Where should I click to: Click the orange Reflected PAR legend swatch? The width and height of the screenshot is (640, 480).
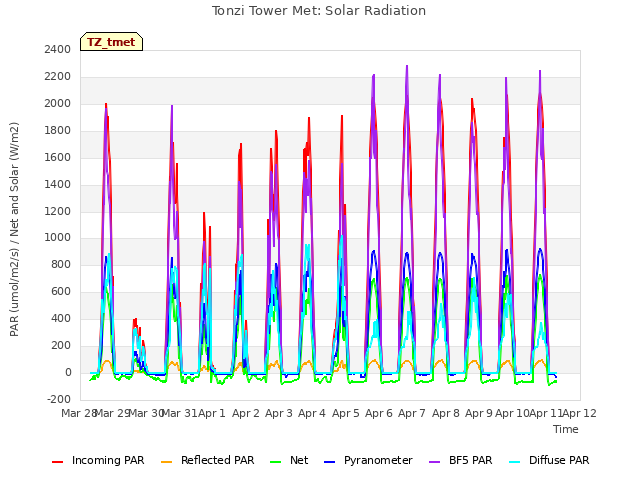pyautogui.click(x=167, y=462)
